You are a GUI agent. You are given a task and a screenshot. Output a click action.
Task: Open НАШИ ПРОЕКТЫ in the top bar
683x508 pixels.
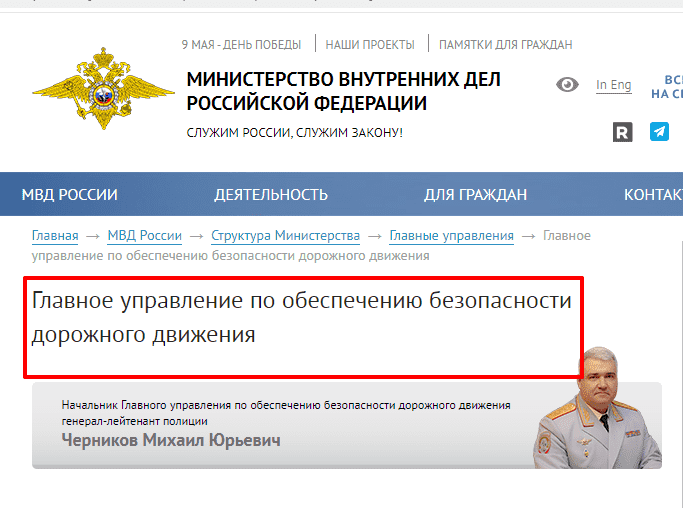370,44
